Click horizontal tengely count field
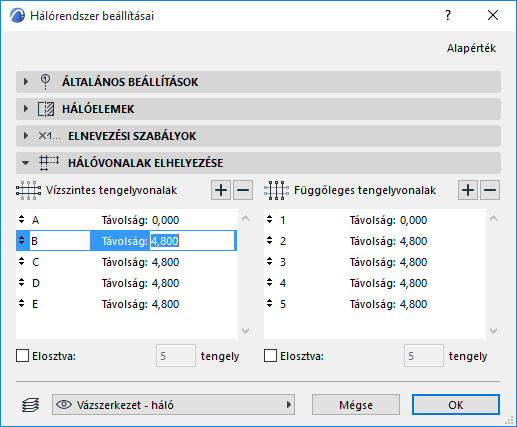The image size is (517, 427). pos(176,356)
